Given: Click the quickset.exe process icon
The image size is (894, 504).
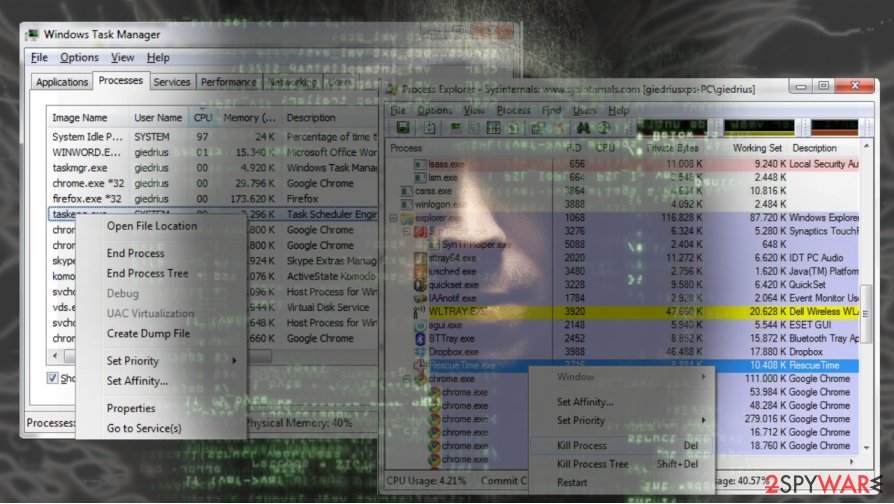Looking at the screenshot, I should coord(421,284).
